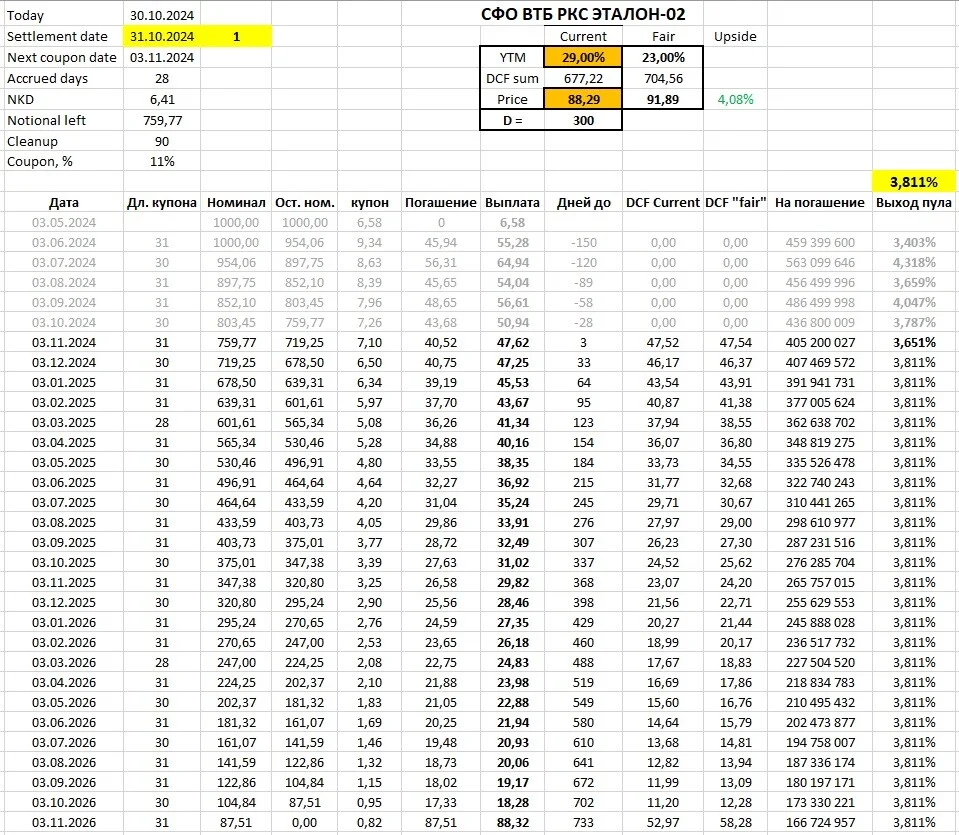
Task: Select the remaining nominal 375,01 in 03.09.2025 row
Action: pyautogui.click(x=305, y=543)
